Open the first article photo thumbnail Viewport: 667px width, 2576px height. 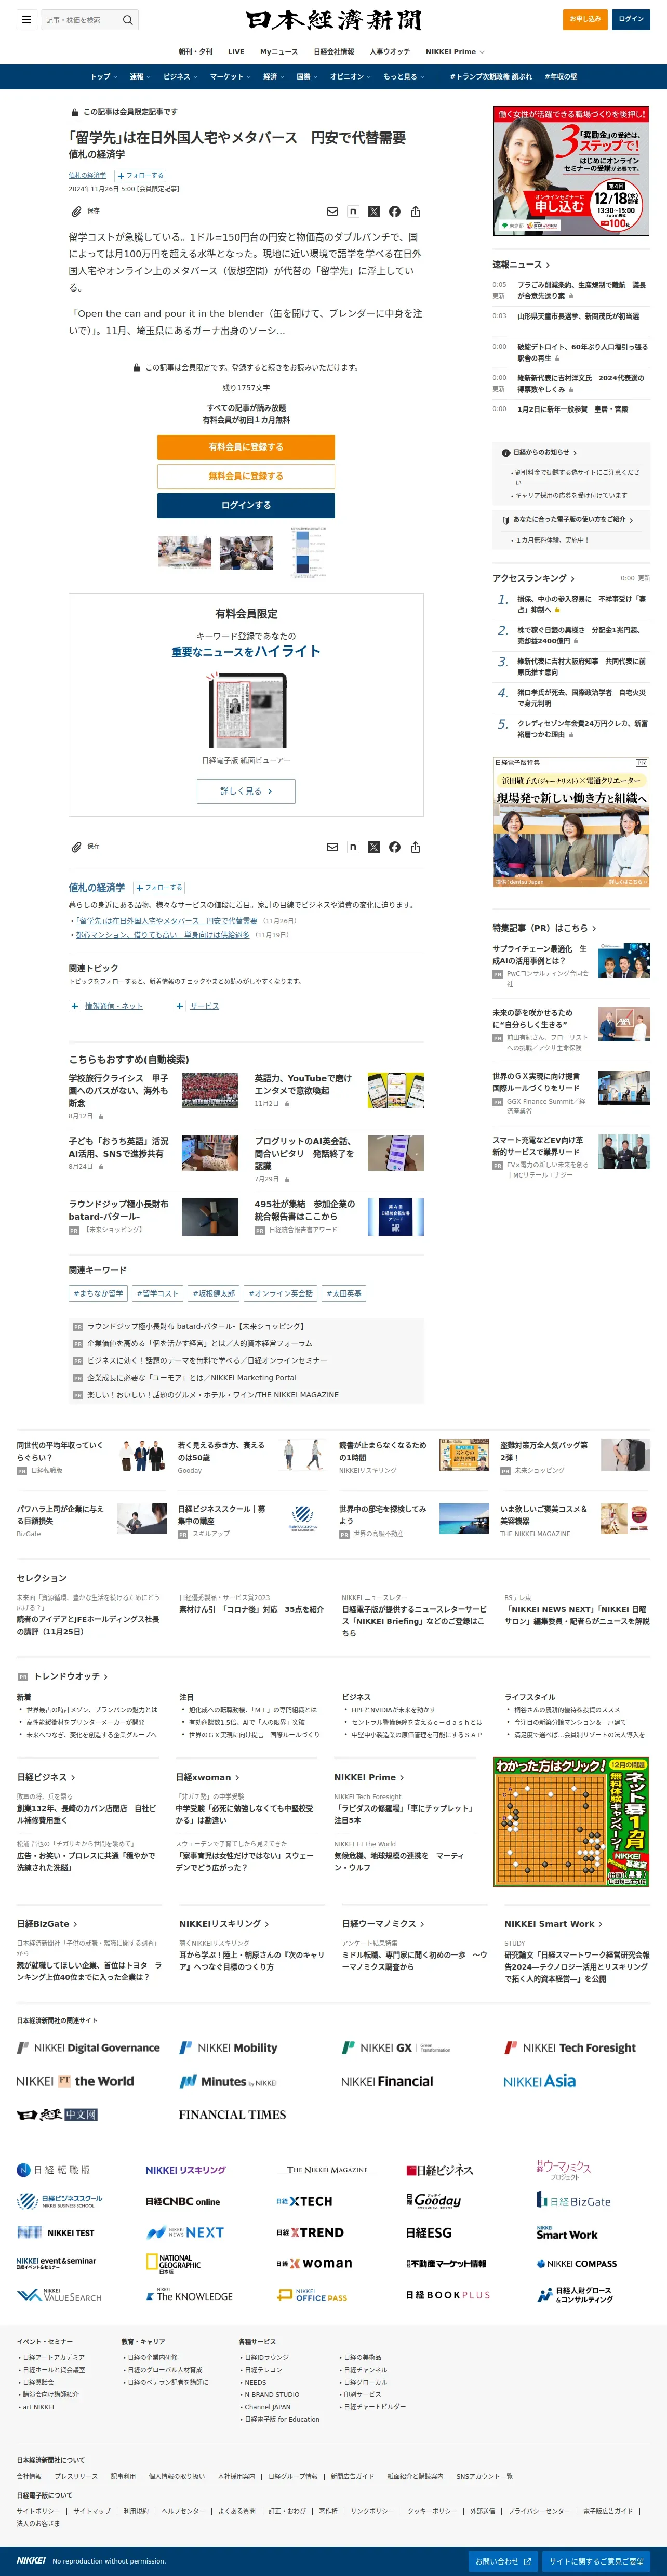click(x=184, y=552)
